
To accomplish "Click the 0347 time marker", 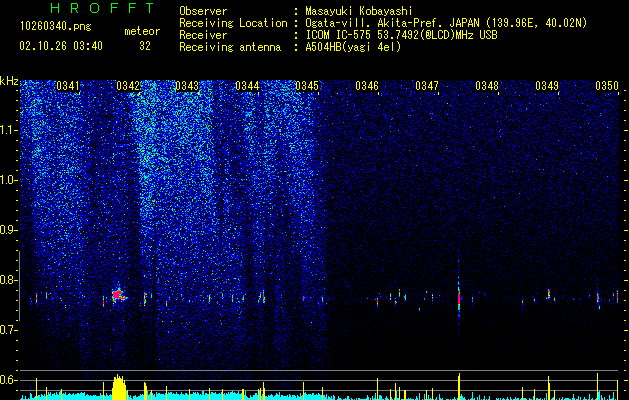I will (427, 86).
